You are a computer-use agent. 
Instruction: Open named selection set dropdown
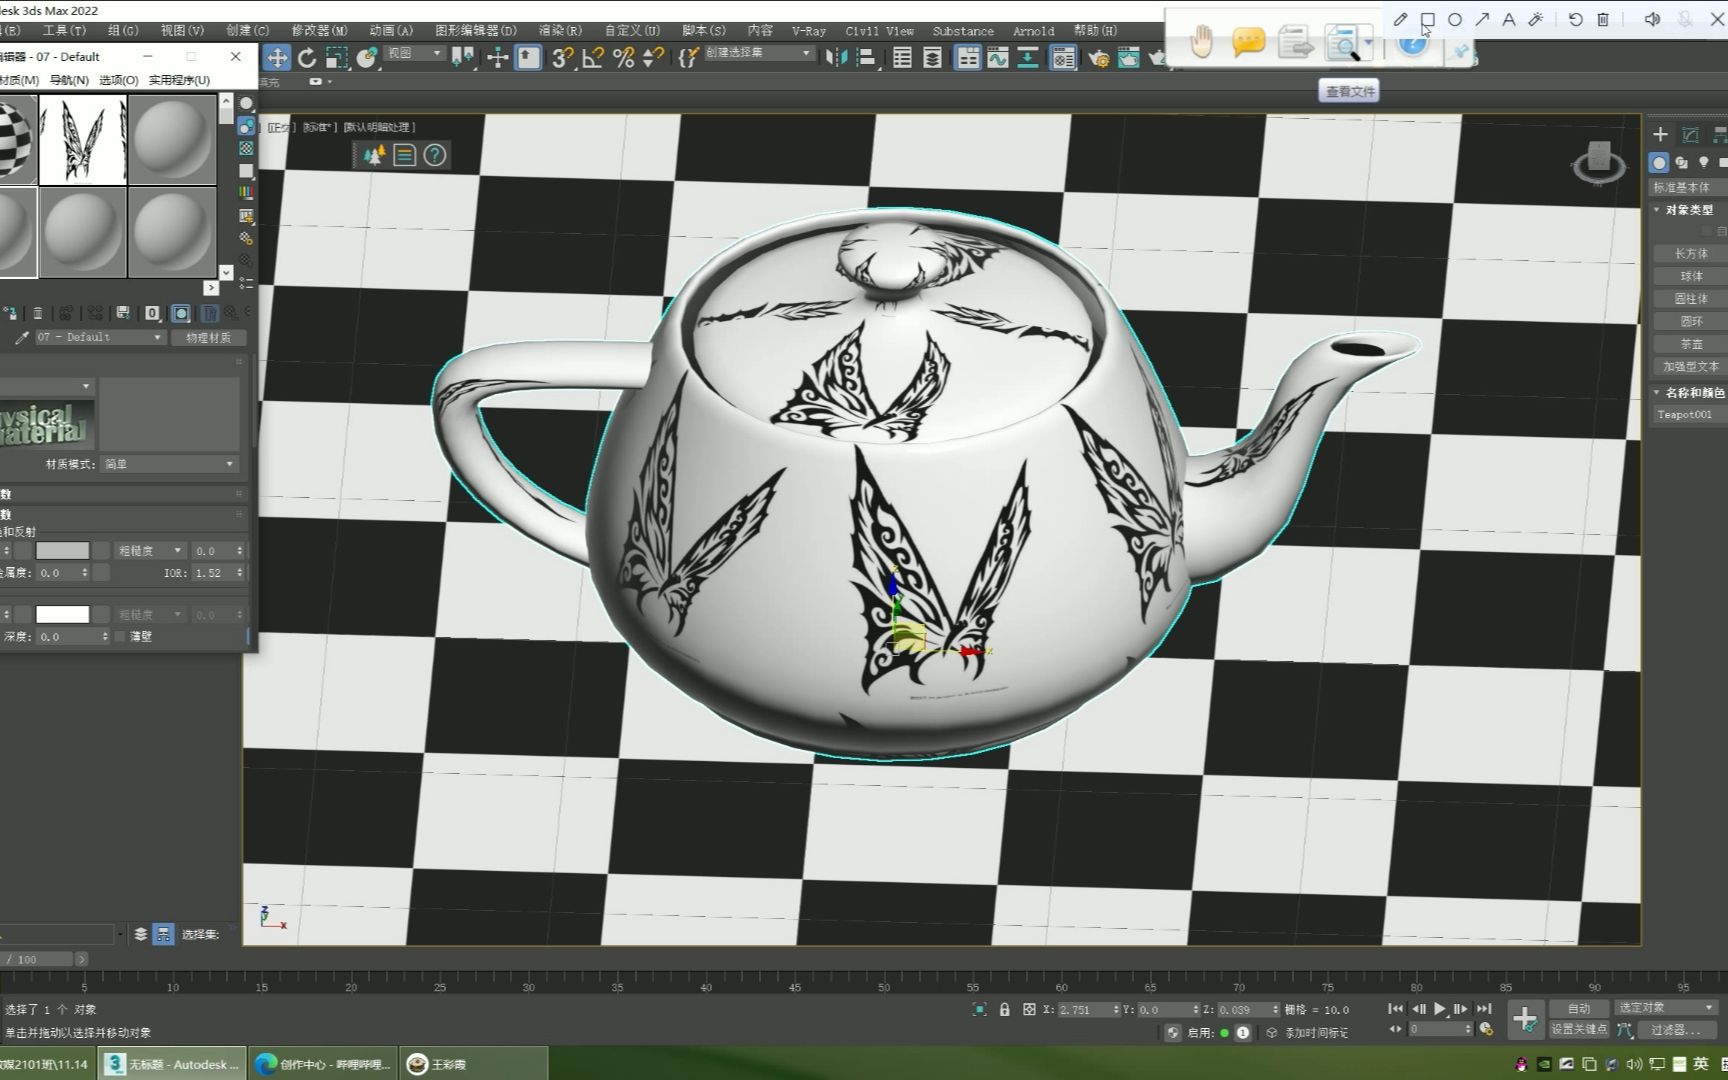pyautogui.click(x=760, y=53)
